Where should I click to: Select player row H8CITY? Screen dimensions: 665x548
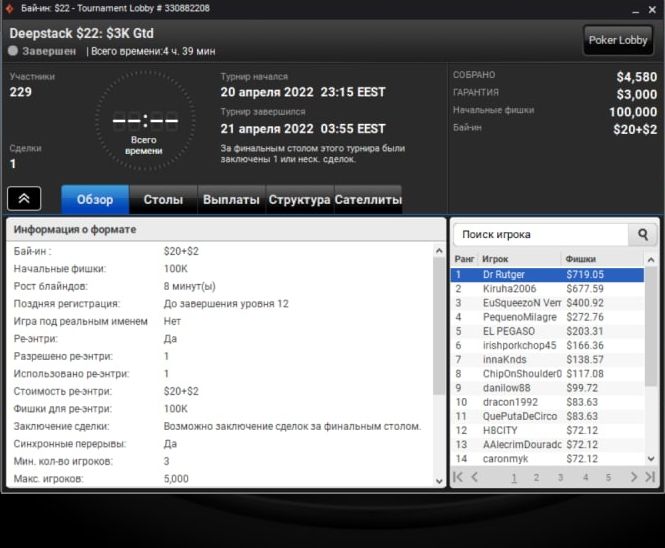tap(547, 431)
